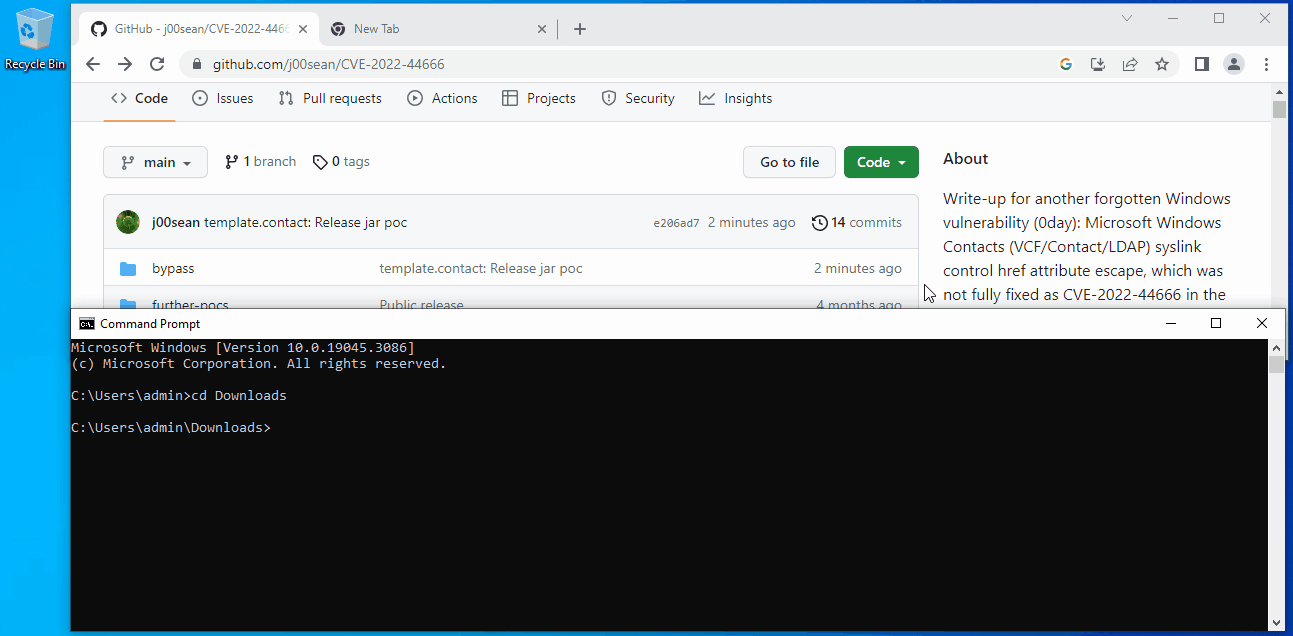Open the Projects tab
The image size is (1293, 636).
click(x=539, y=98)
